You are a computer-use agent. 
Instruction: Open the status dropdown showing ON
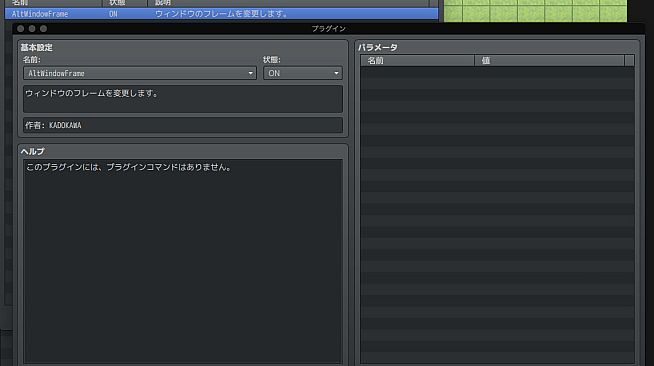click(302, 73)
